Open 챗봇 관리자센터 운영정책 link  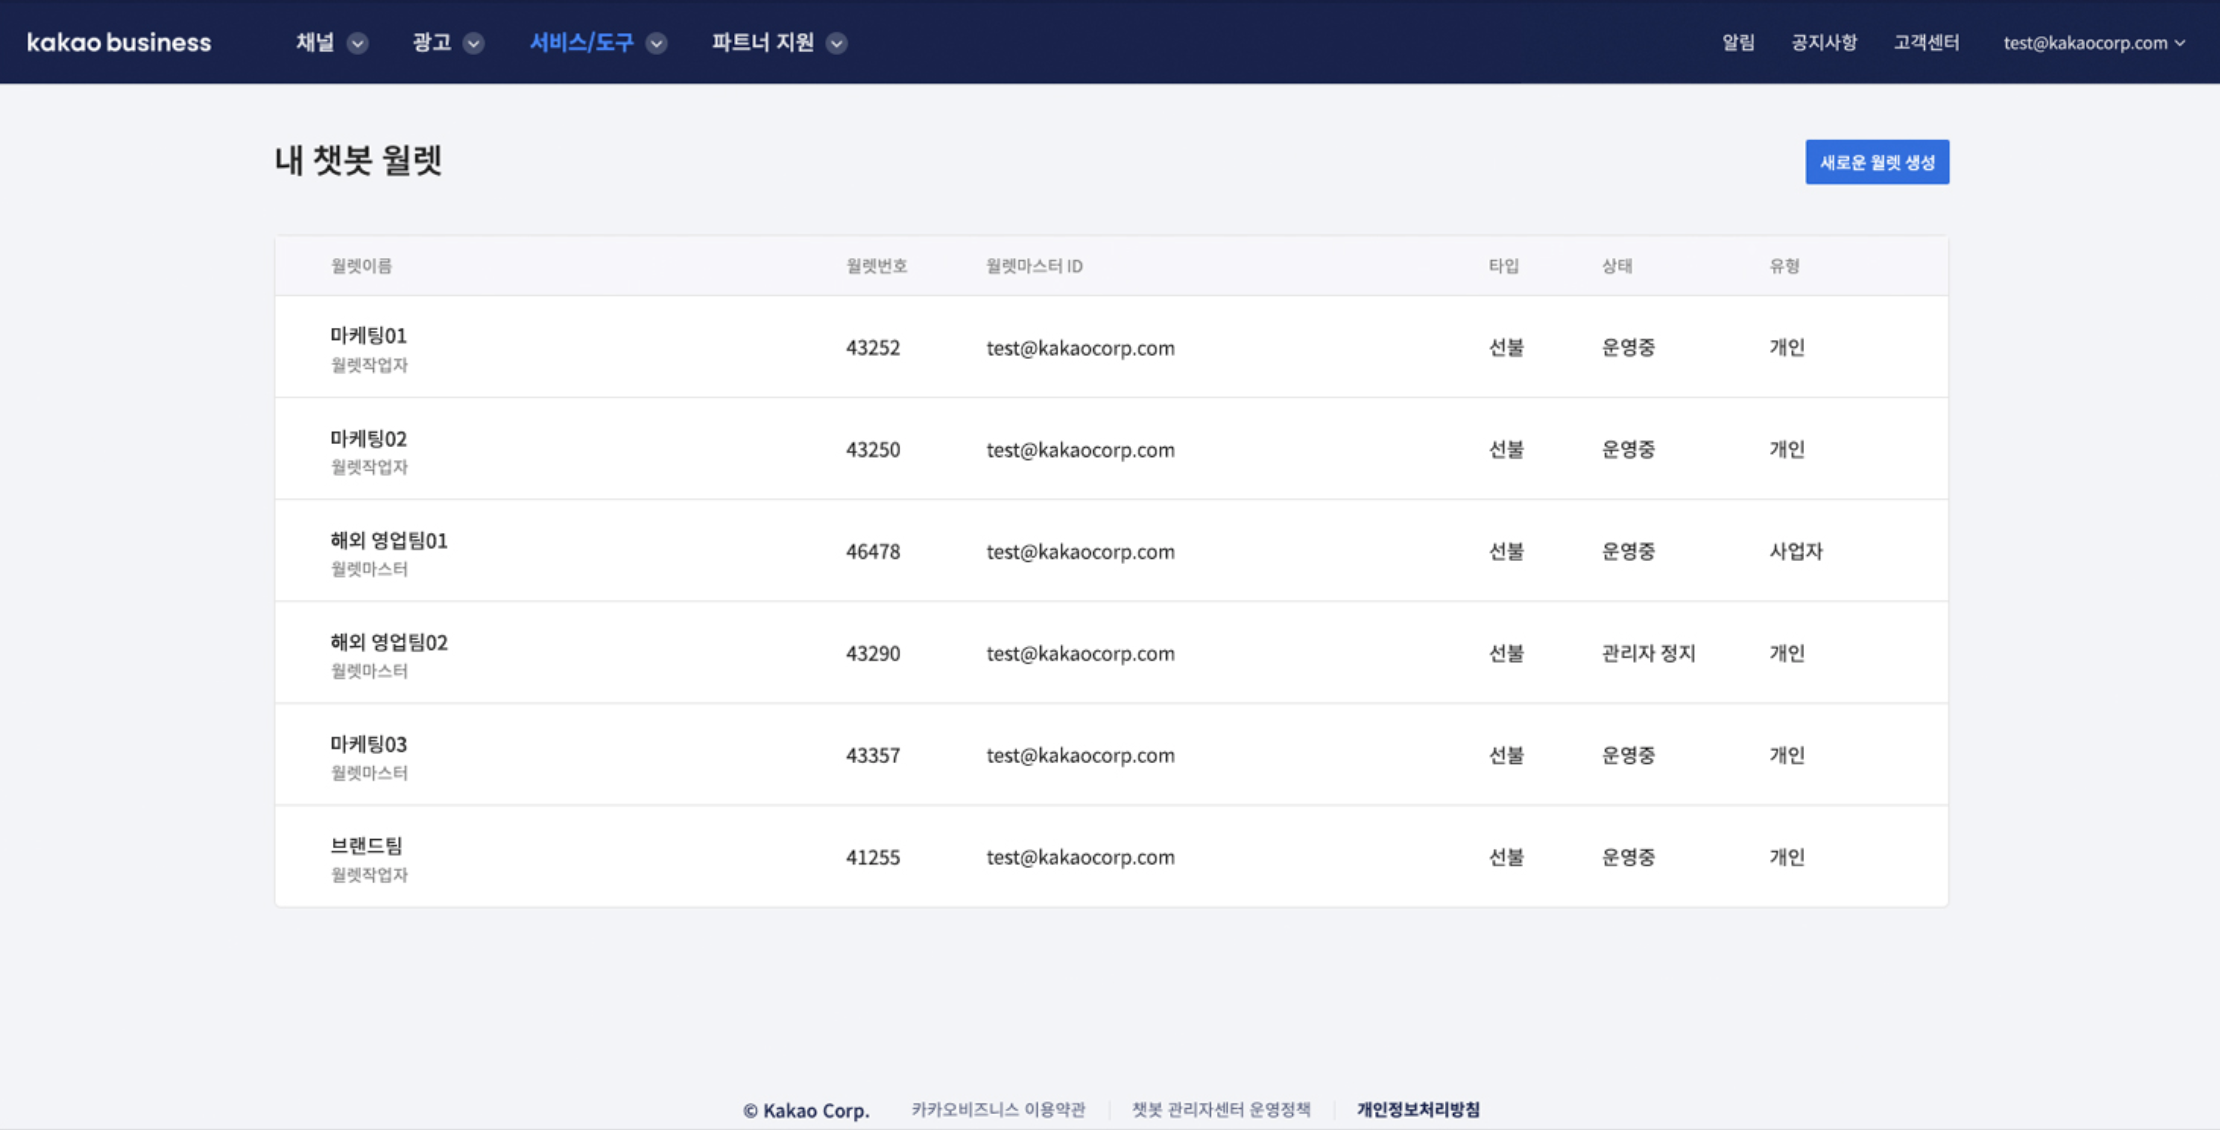point(1220,1109)
